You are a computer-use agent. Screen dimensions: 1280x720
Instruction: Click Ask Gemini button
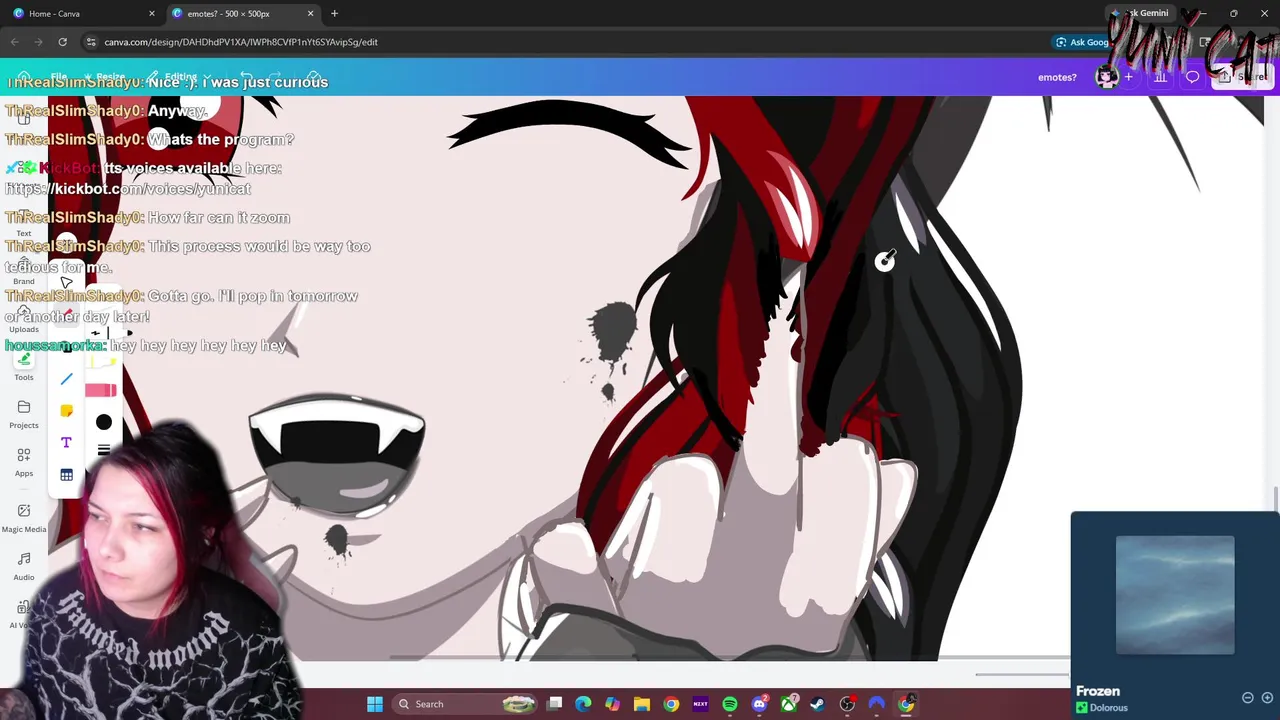[1140, 13]
